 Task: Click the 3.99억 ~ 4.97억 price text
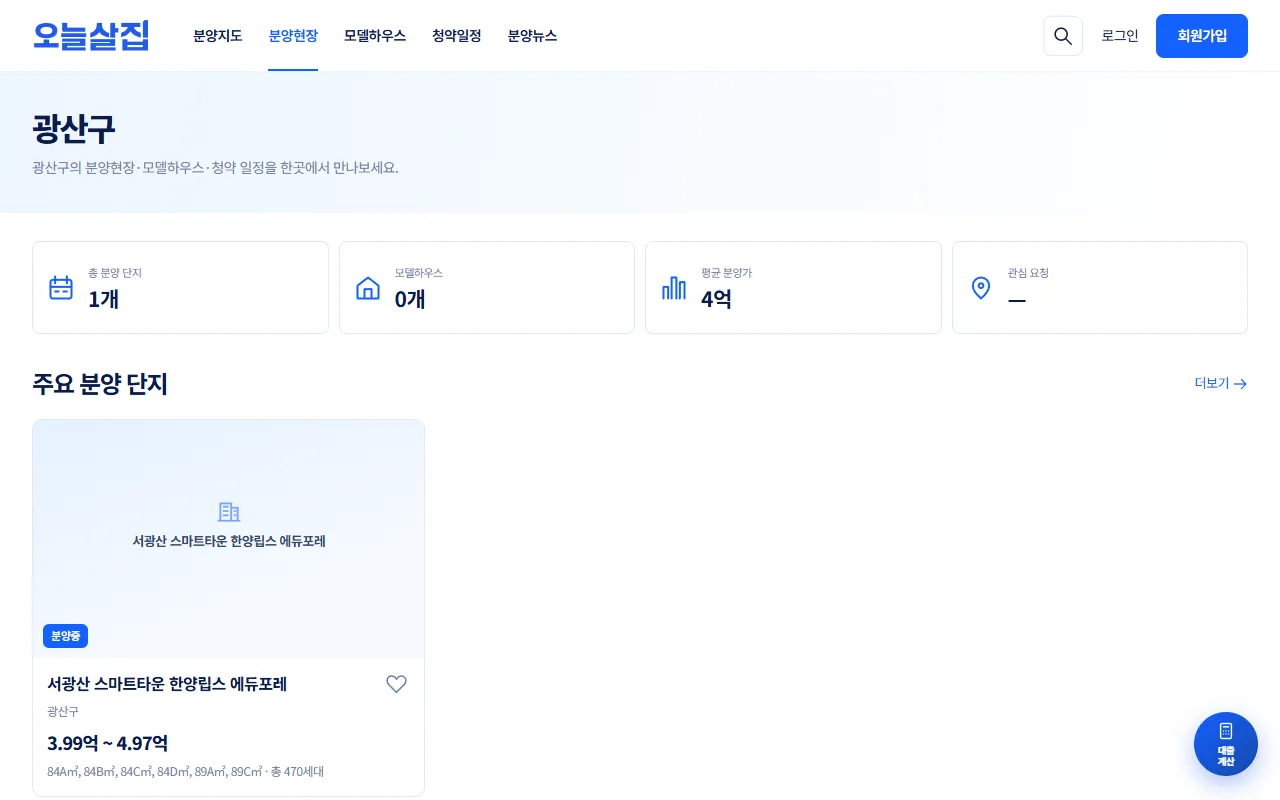pos(107,743)
